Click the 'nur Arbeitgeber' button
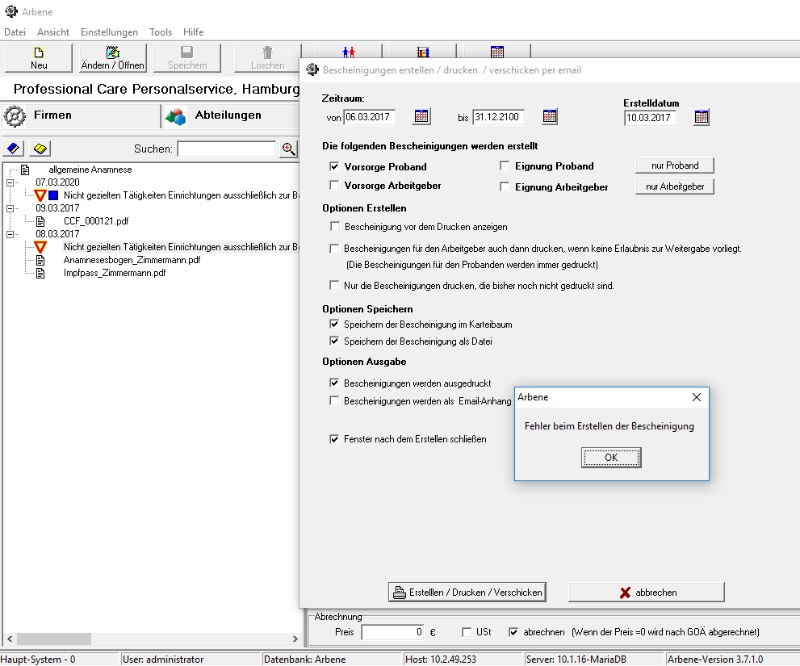Screen dimensions: 800x666 pos(674,186)
